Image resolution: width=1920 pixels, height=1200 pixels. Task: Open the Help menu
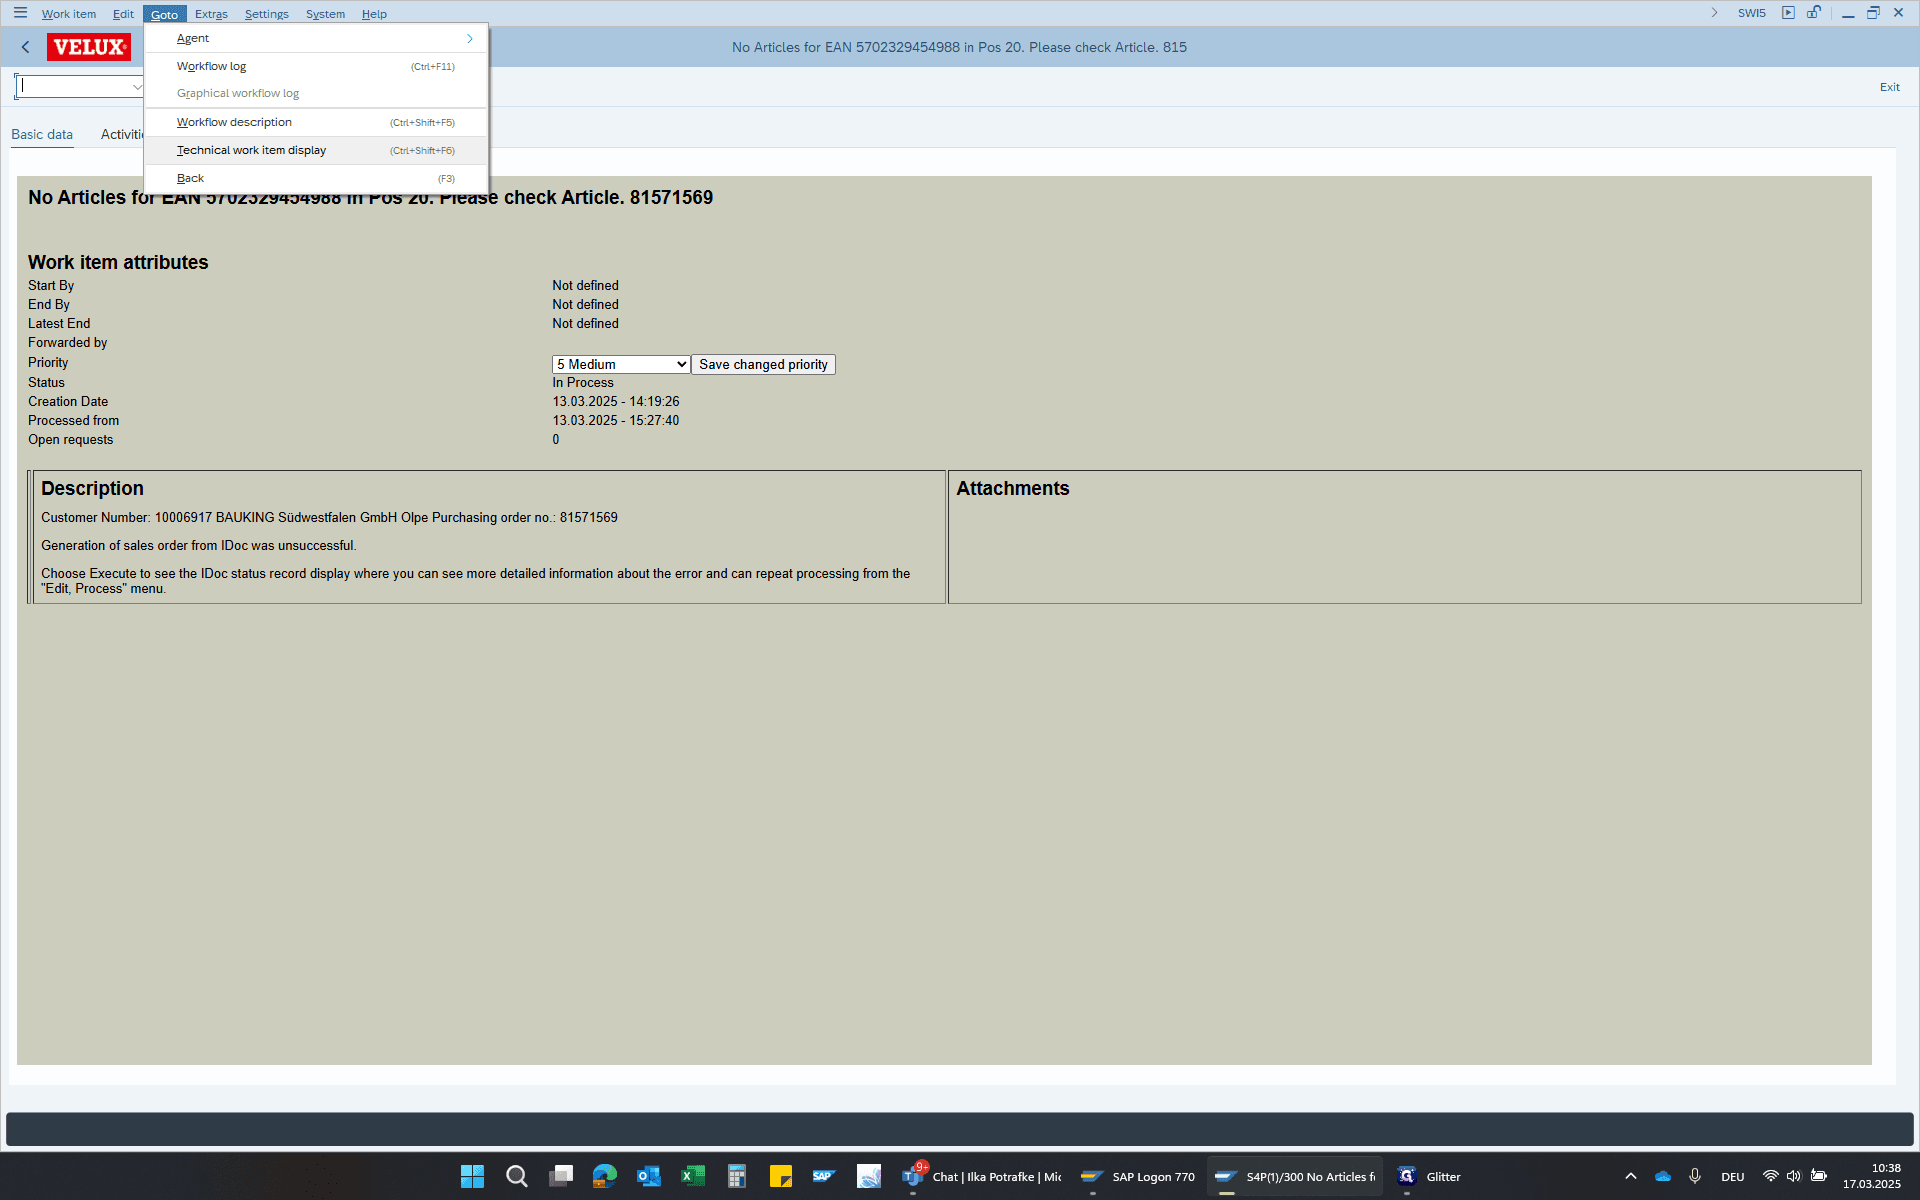[x=374, y=14]
